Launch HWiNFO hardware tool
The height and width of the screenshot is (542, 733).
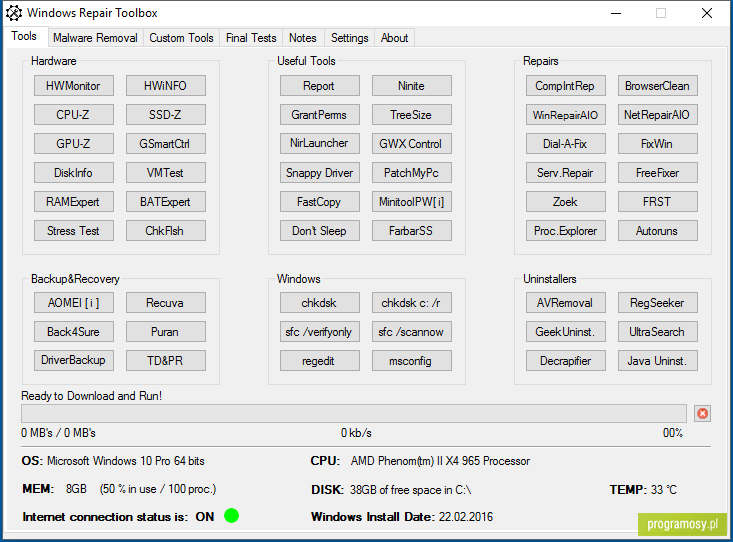pyautogui.click(x=165, y=86)
